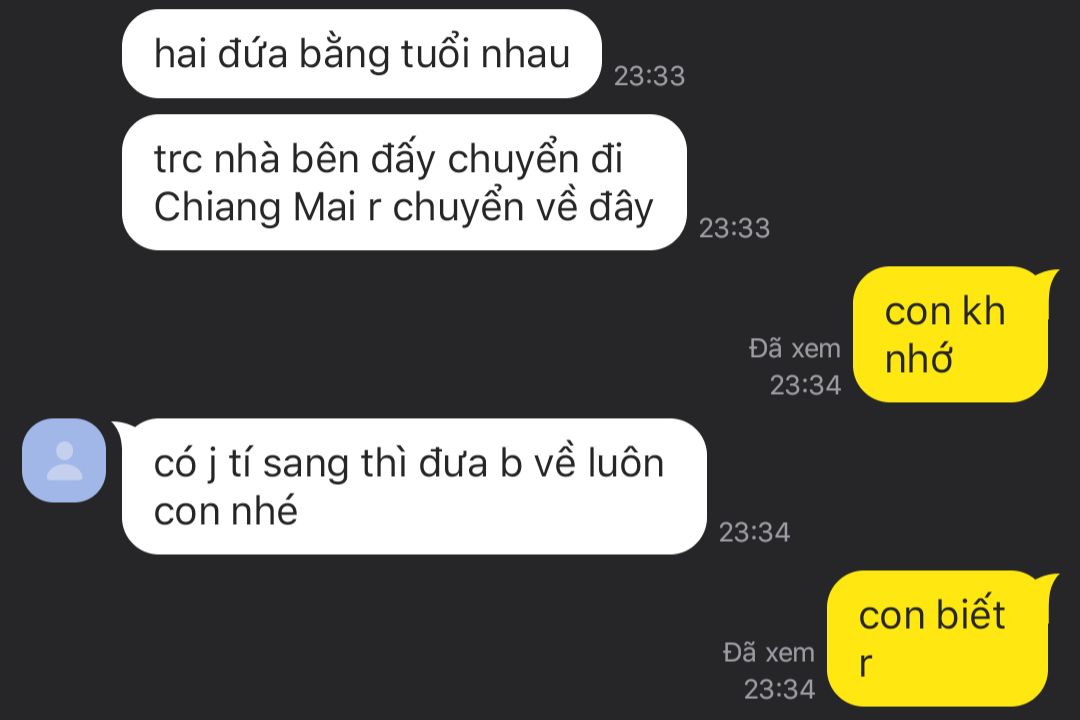
Task: Tap 23:33 timestamp beside Chiang Mai message
Action: point(734,228)
